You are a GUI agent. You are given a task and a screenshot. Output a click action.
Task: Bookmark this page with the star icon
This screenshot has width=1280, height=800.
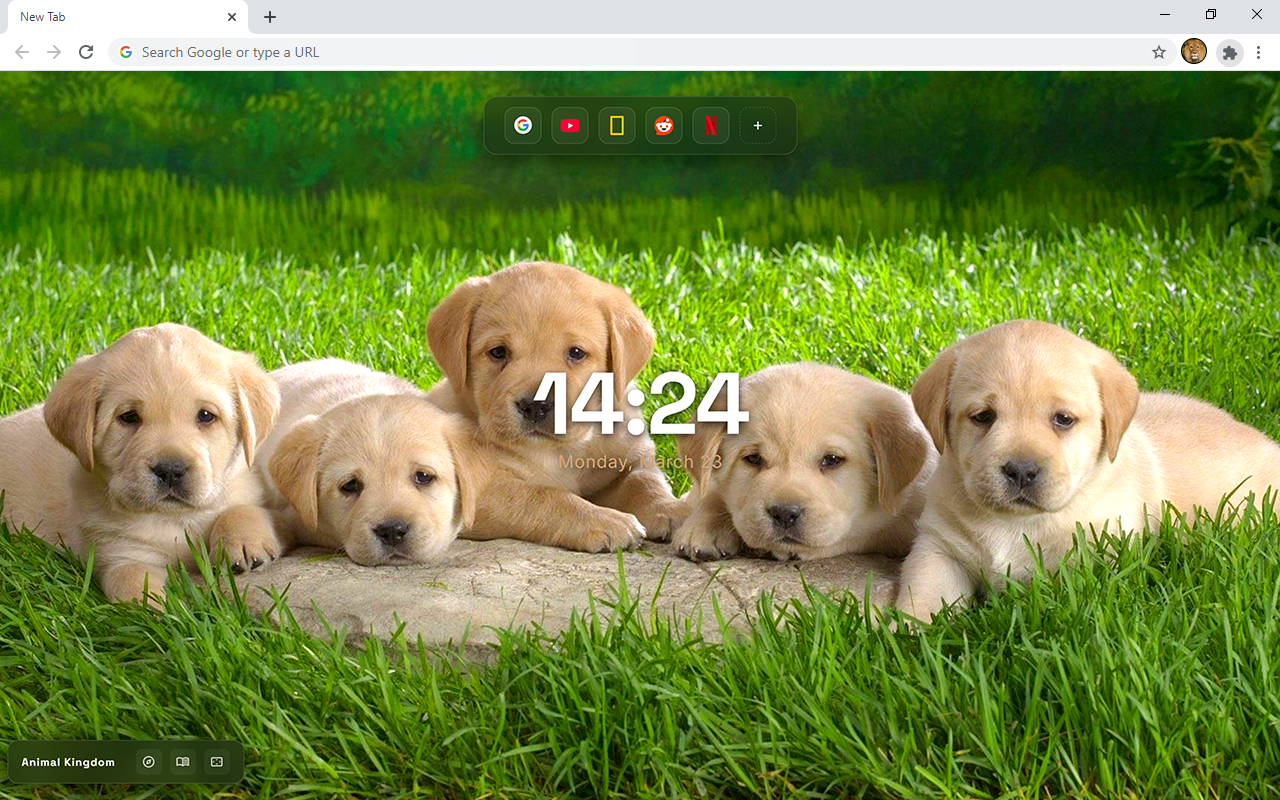1159,52
